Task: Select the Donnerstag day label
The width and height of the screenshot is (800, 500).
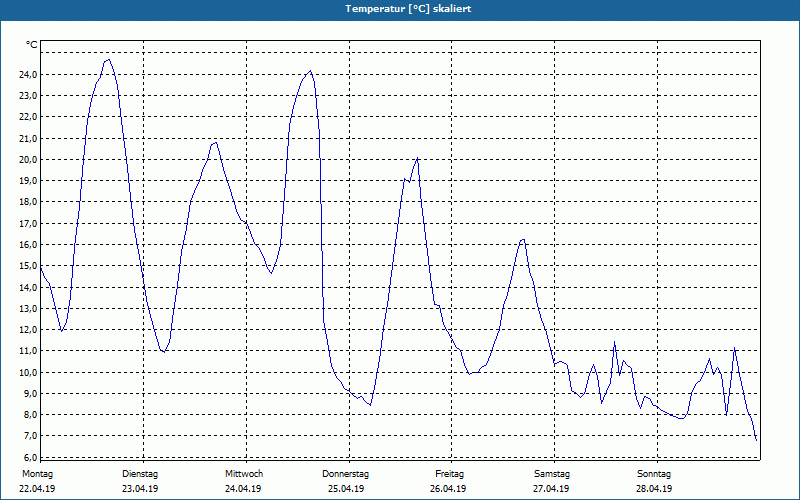Action: click(345, 474)
